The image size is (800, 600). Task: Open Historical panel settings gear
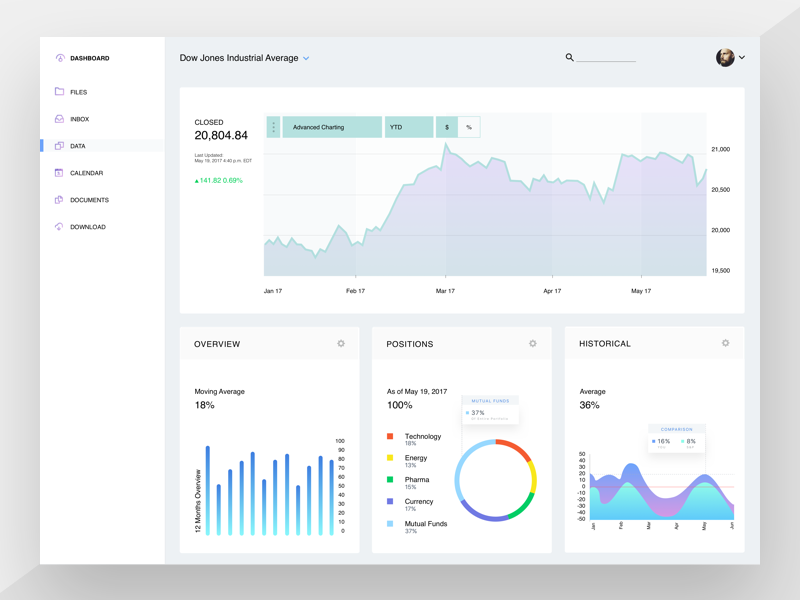click(726, 344)
